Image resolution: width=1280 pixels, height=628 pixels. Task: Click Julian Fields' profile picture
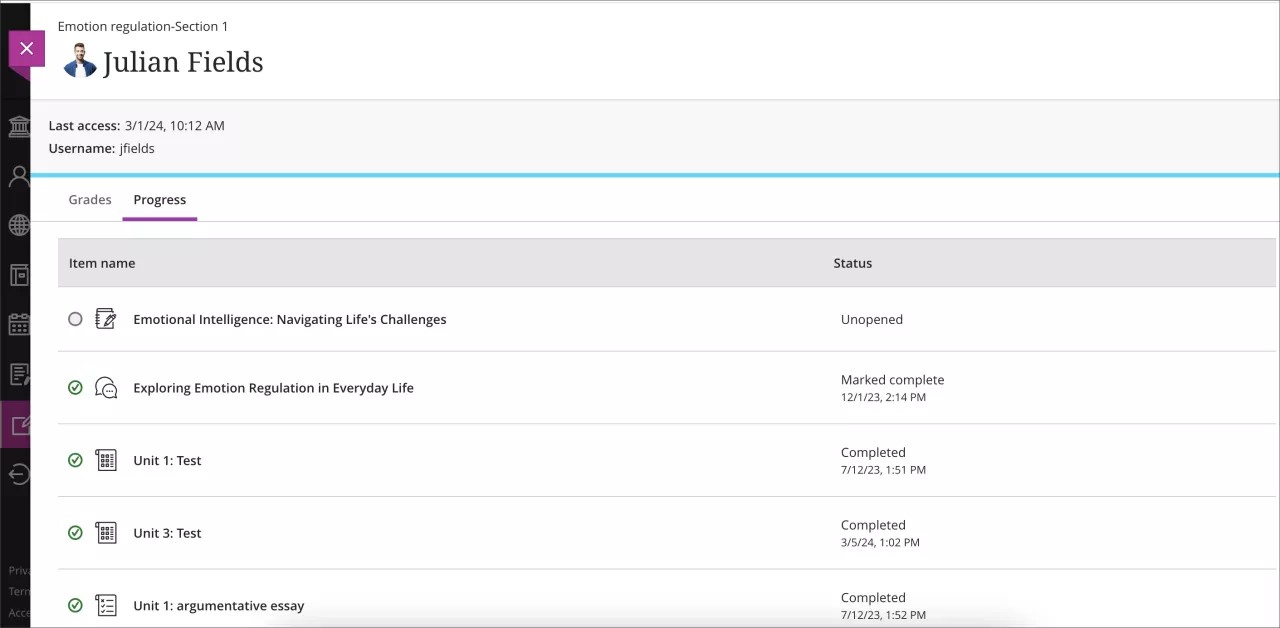(79, 61)
